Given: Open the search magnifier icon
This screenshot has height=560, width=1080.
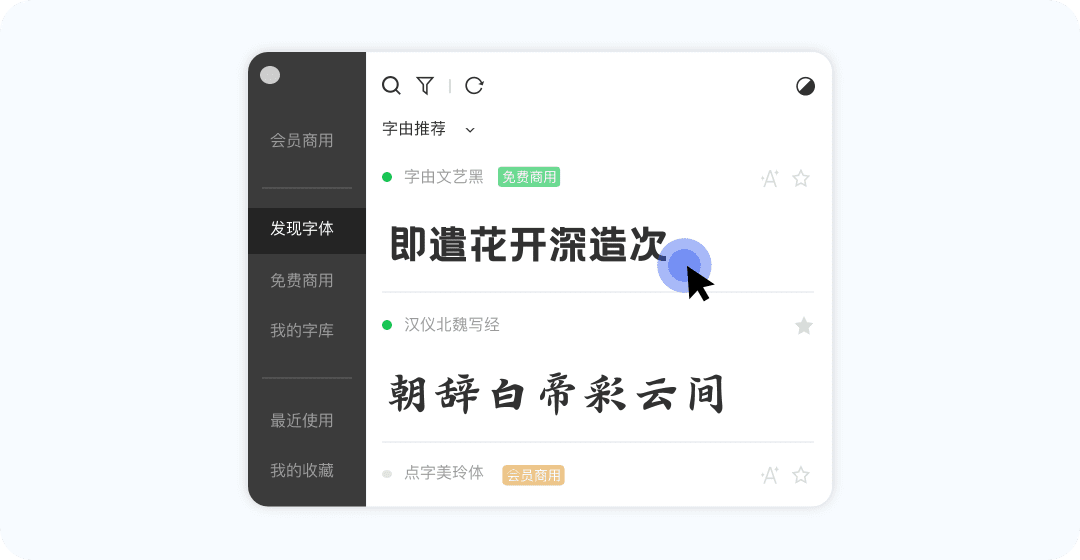Looking at the screenshot, I should click(391, 85).
